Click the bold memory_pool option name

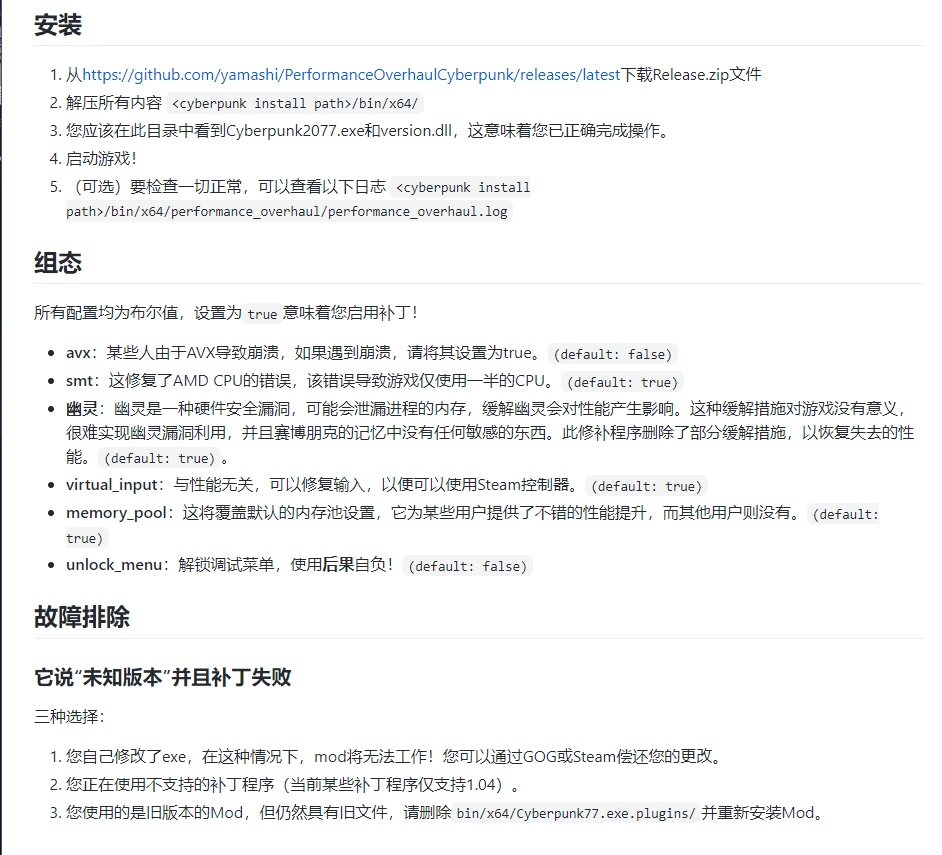click(x=115, y=513)
